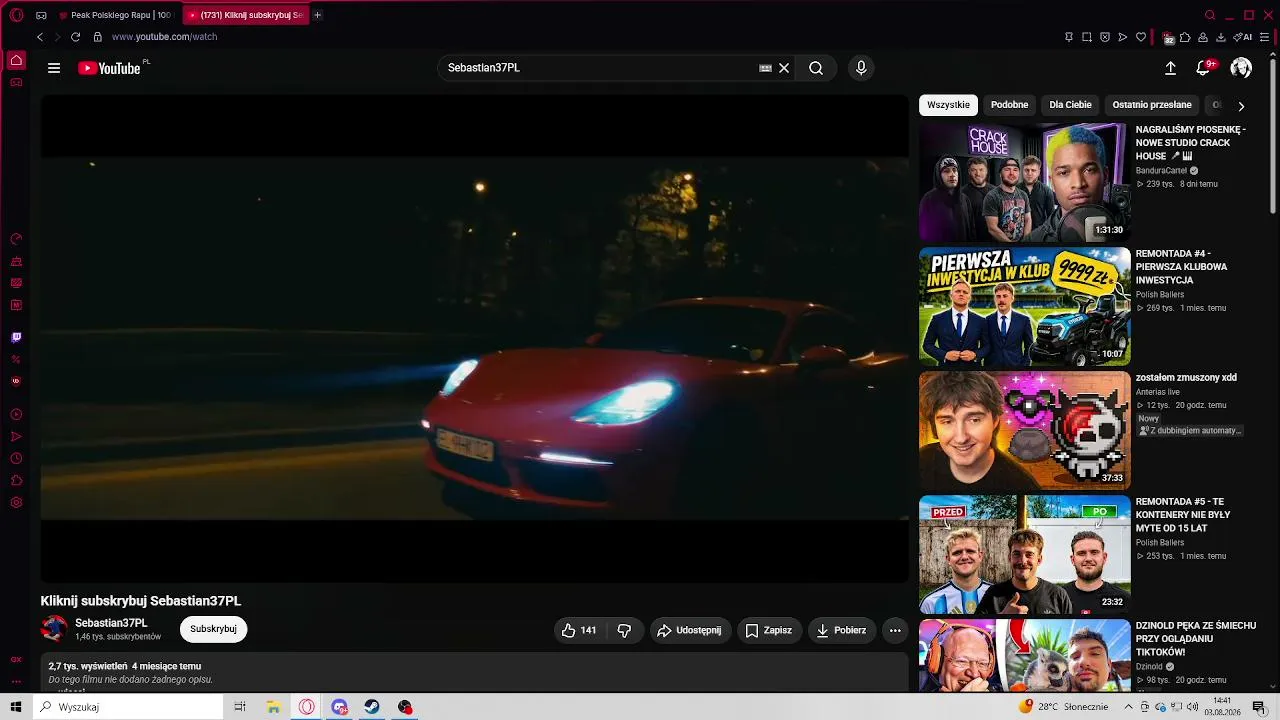Open the Sebastian37PL channel avatar
The image size is (1280, 720).
(54, 629)
